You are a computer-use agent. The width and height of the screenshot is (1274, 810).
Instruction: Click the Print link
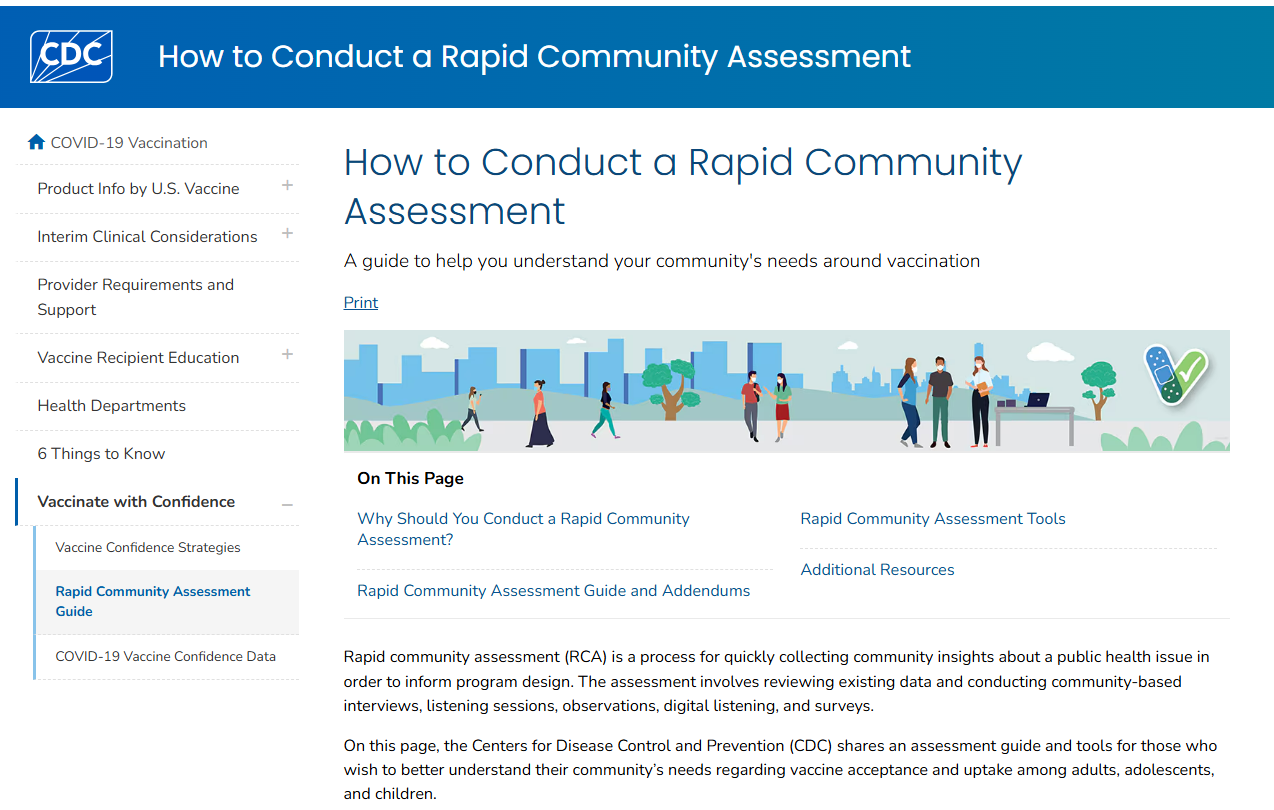pyautogui.click(x=360, y=302)
